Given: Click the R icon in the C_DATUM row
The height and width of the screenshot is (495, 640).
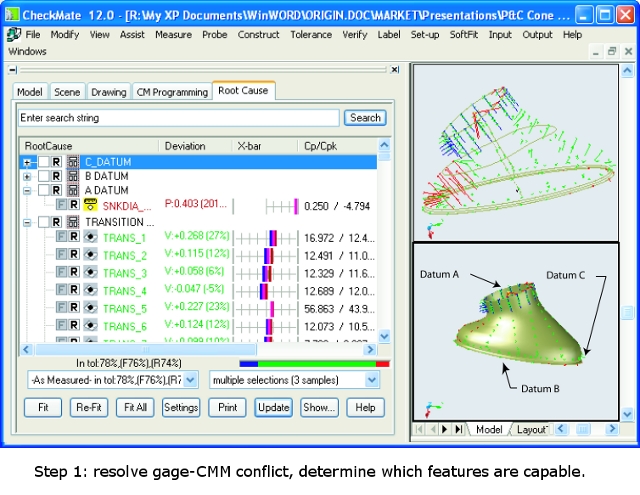Looking at the screenshot, I should pos(56,162).
